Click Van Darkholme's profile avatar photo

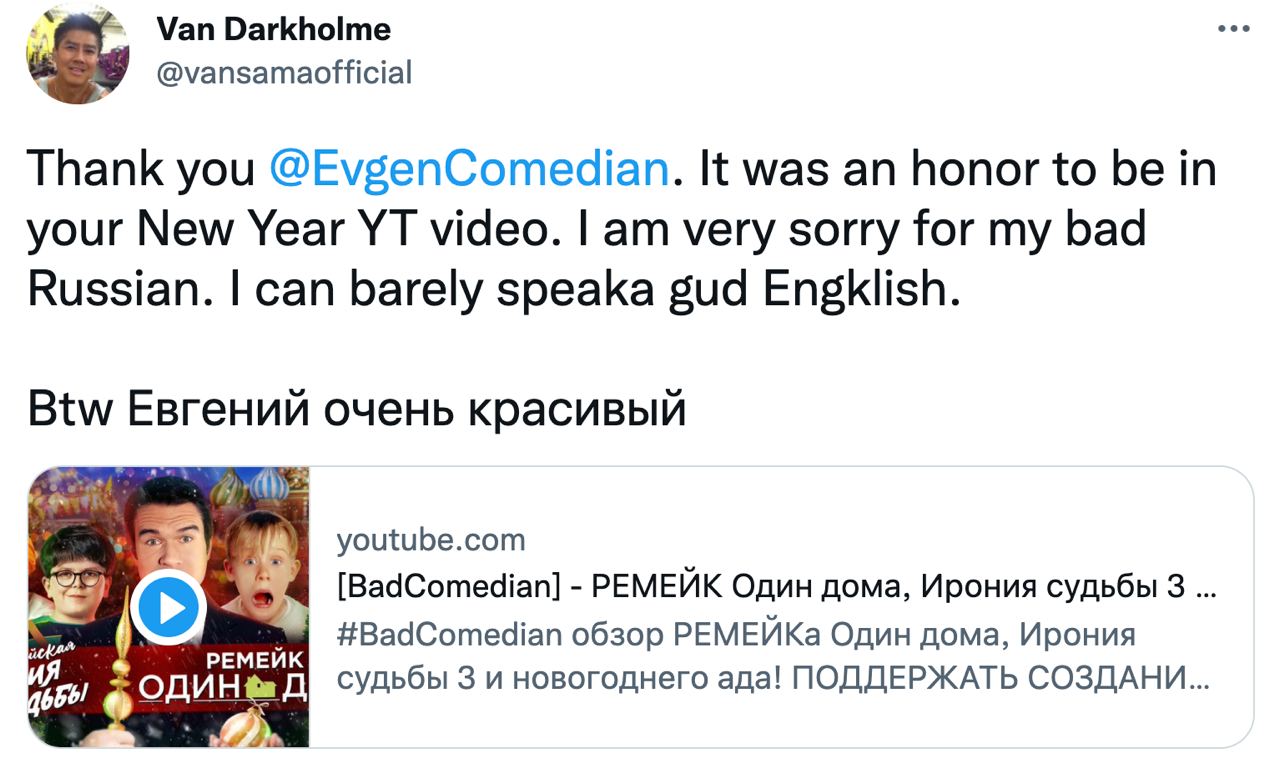pos(77,54)
